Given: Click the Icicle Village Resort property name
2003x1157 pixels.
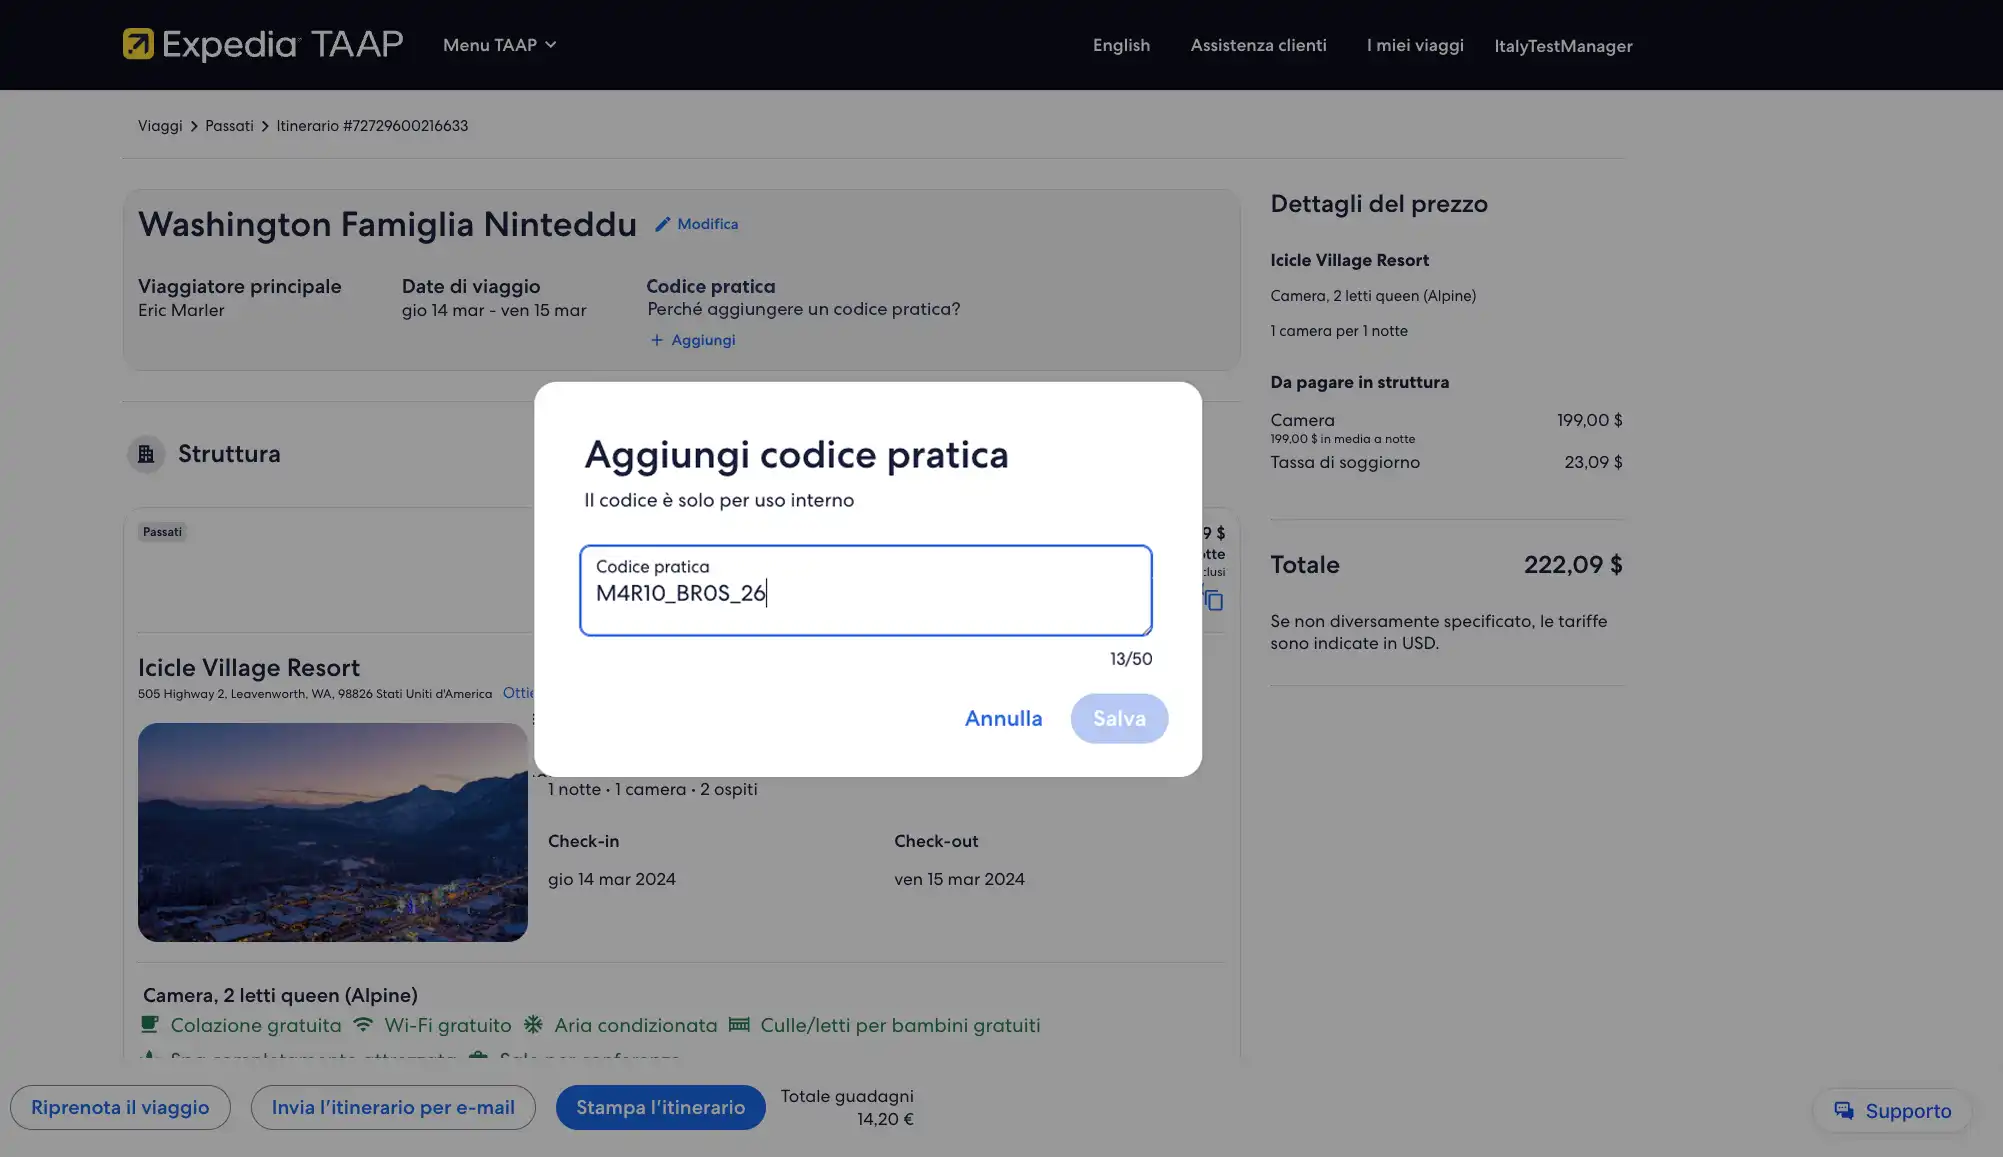Looking at the screenshot, I should (249, 668).
